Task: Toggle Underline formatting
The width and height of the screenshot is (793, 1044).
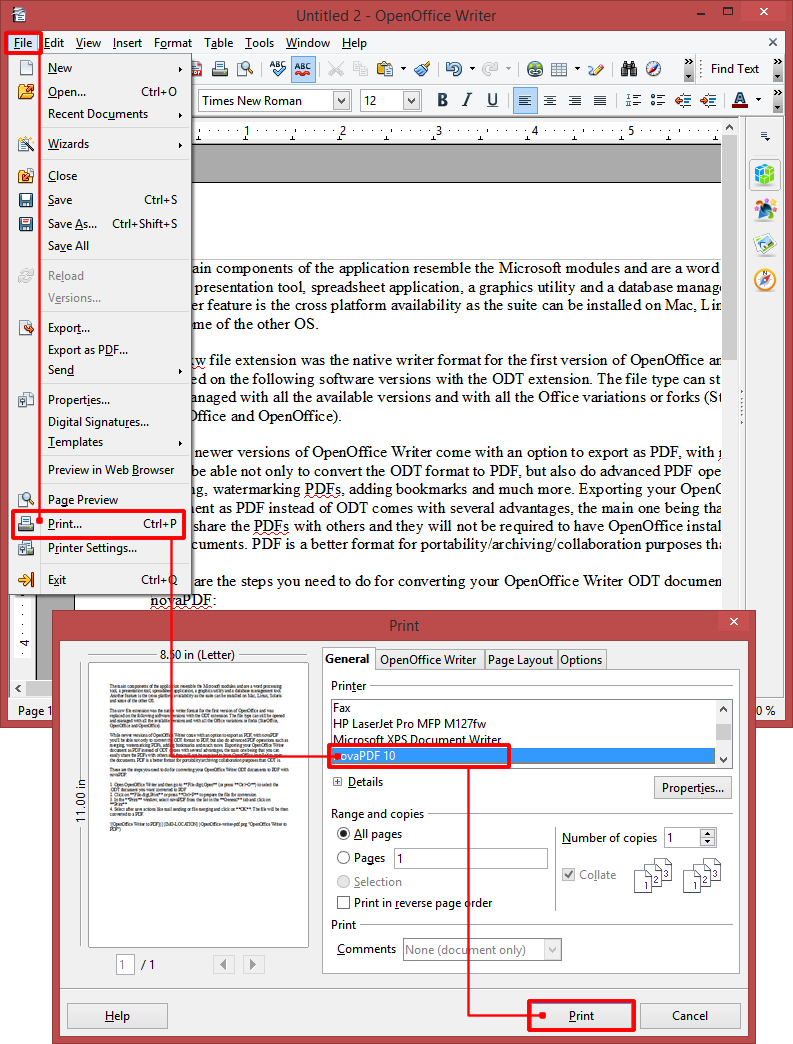Action: point(492,101)
